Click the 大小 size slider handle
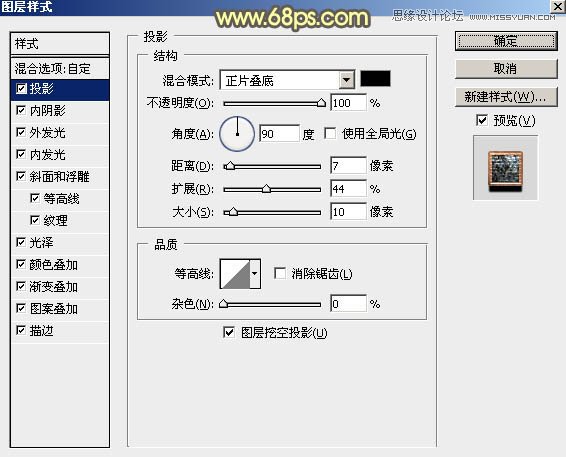The image size is (566, 457). point(233,212)
